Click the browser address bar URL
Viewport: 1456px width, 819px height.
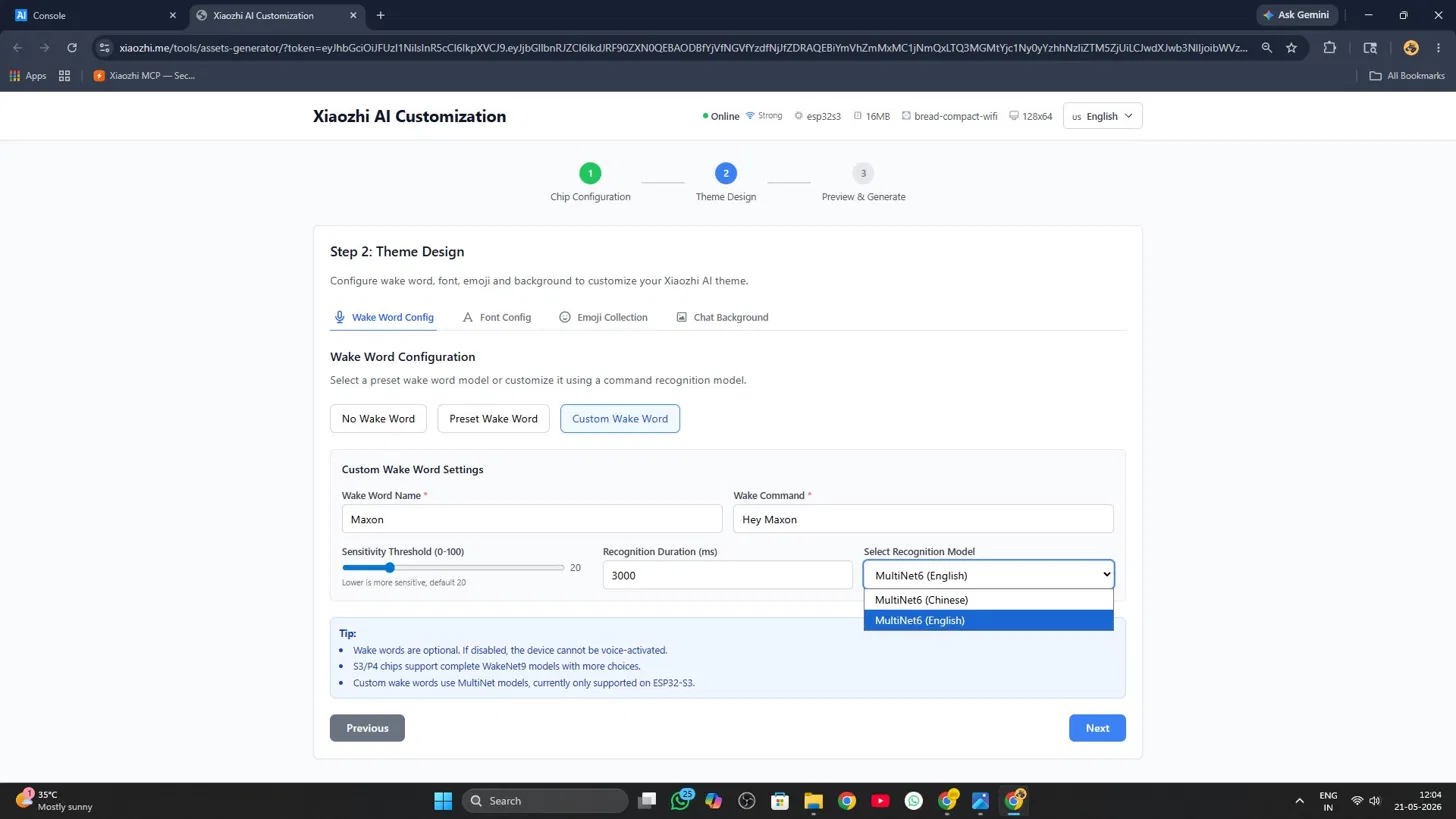click(x=683, y=47)
